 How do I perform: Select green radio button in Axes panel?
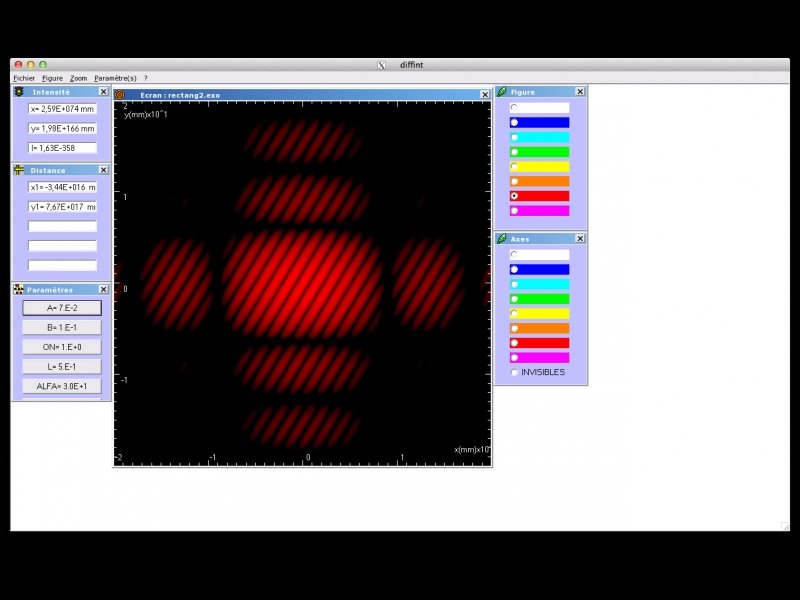pos(514,299)
